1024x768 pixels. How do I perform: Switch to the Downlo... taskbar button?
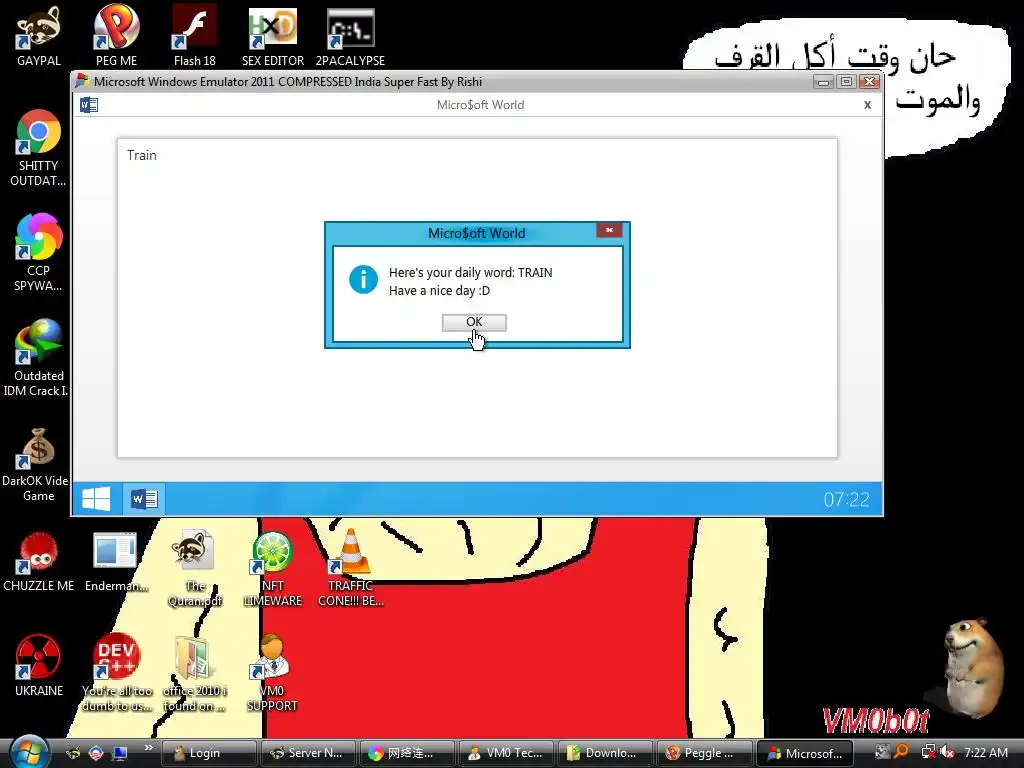[x=605, y=753]
